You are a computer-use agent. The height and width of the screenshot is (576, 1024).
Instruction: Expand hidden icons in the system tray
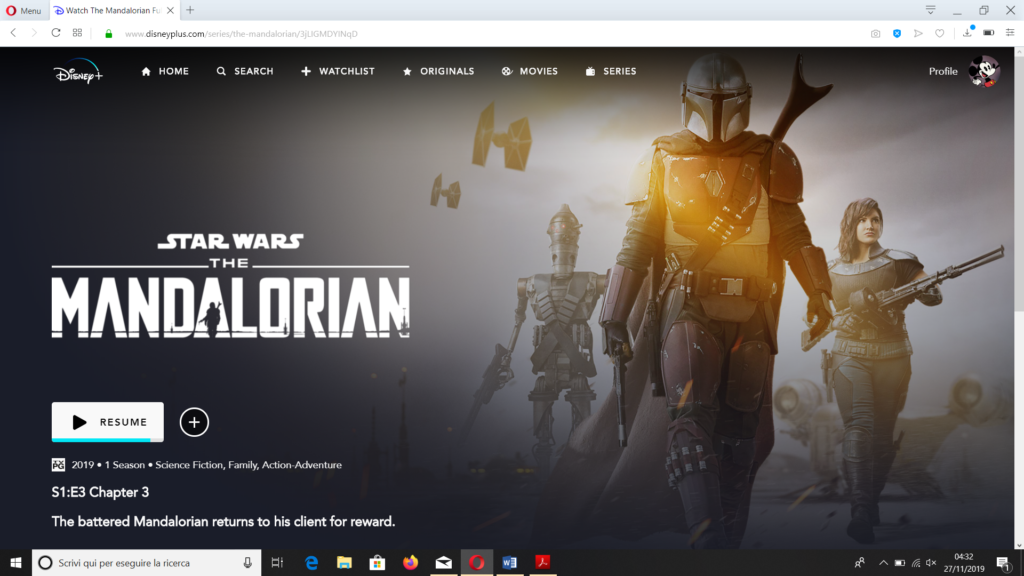point(883,562)
